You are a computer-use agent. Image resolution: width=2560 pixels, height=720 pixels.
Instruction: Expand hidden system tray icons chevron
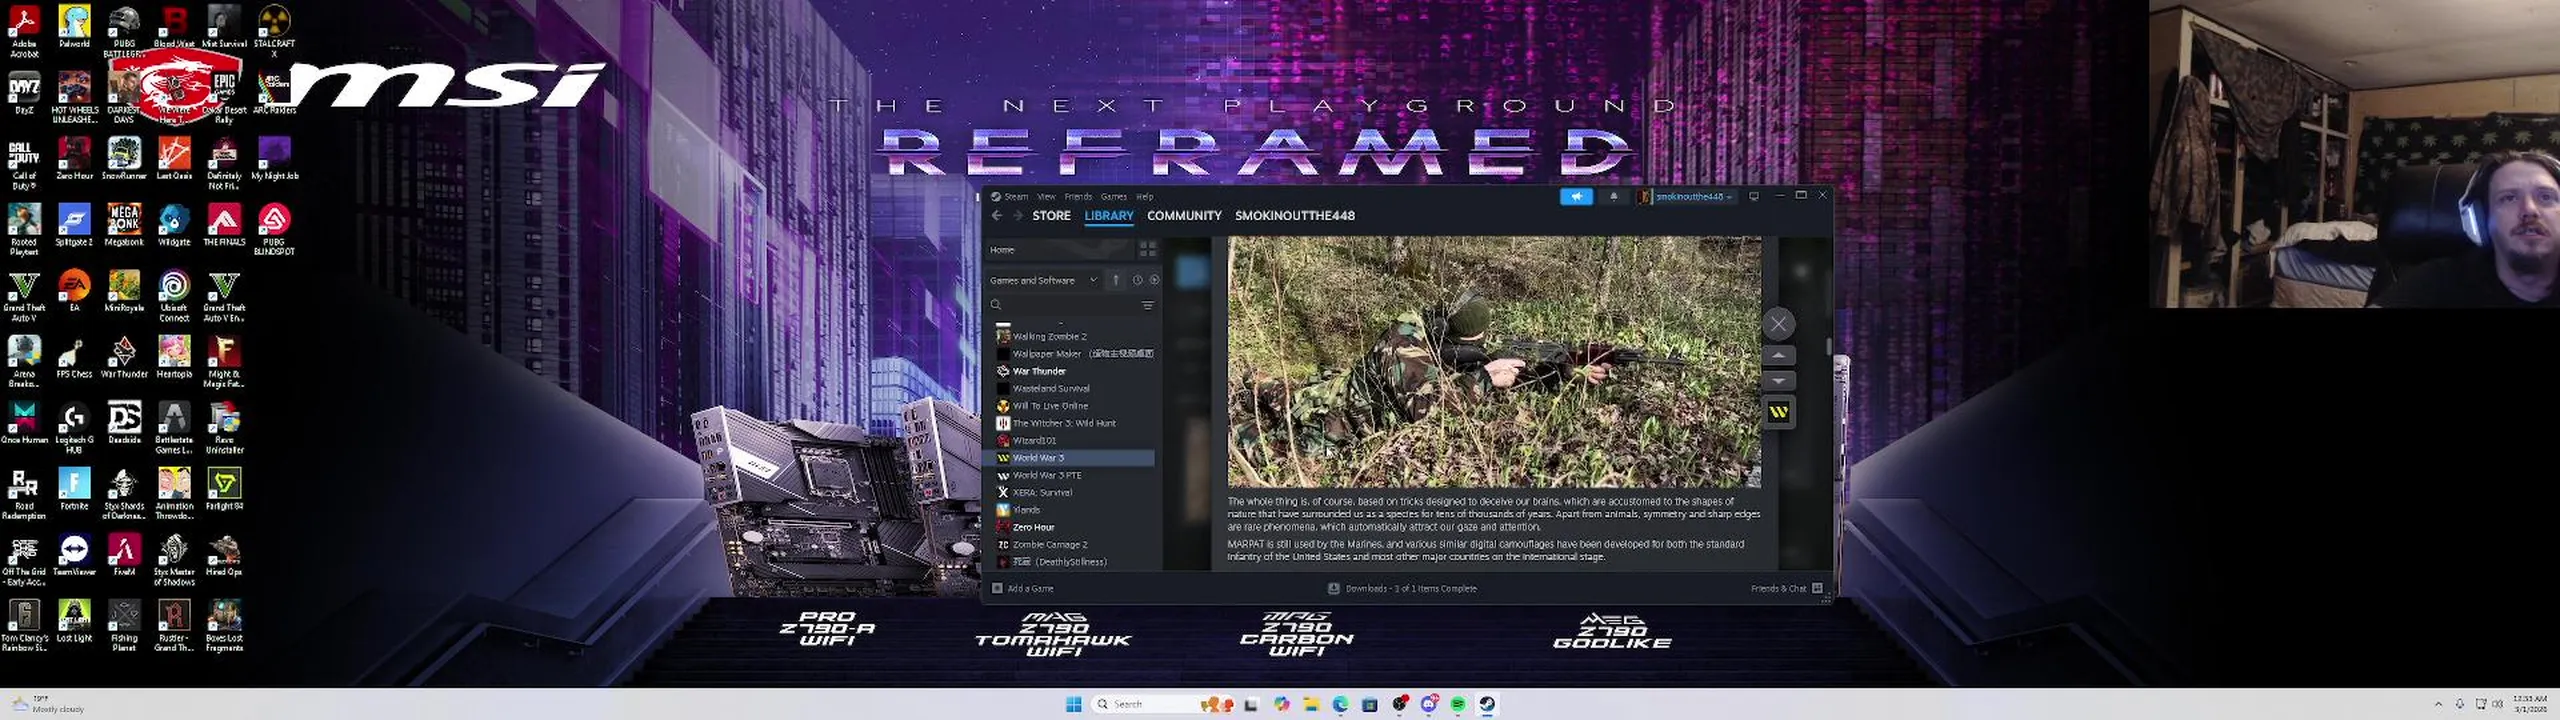click(x=2438, y=705)
